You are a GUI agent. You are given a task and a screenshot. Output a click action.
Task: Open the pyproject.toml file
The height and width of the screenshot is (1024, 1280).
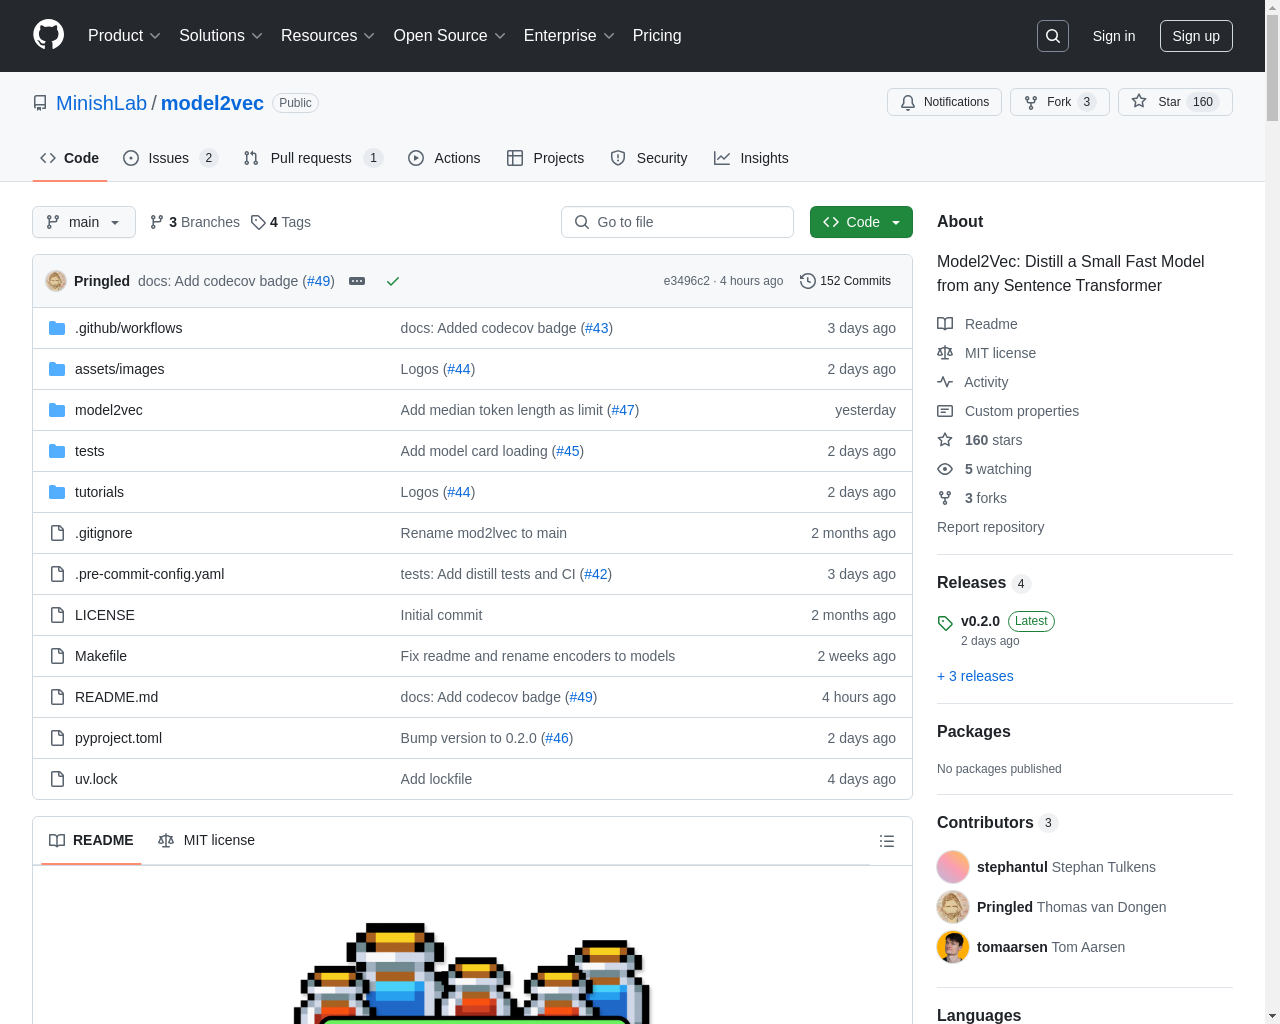point(118,738)
